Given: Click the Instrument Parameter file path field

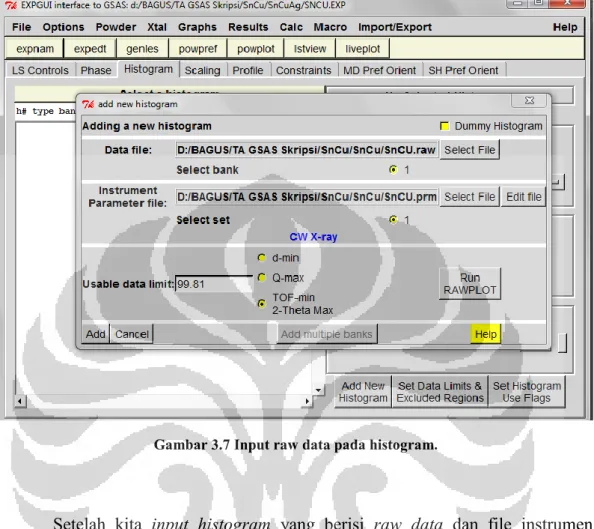Looking at the screenshot, I should (x=307, y=197).
